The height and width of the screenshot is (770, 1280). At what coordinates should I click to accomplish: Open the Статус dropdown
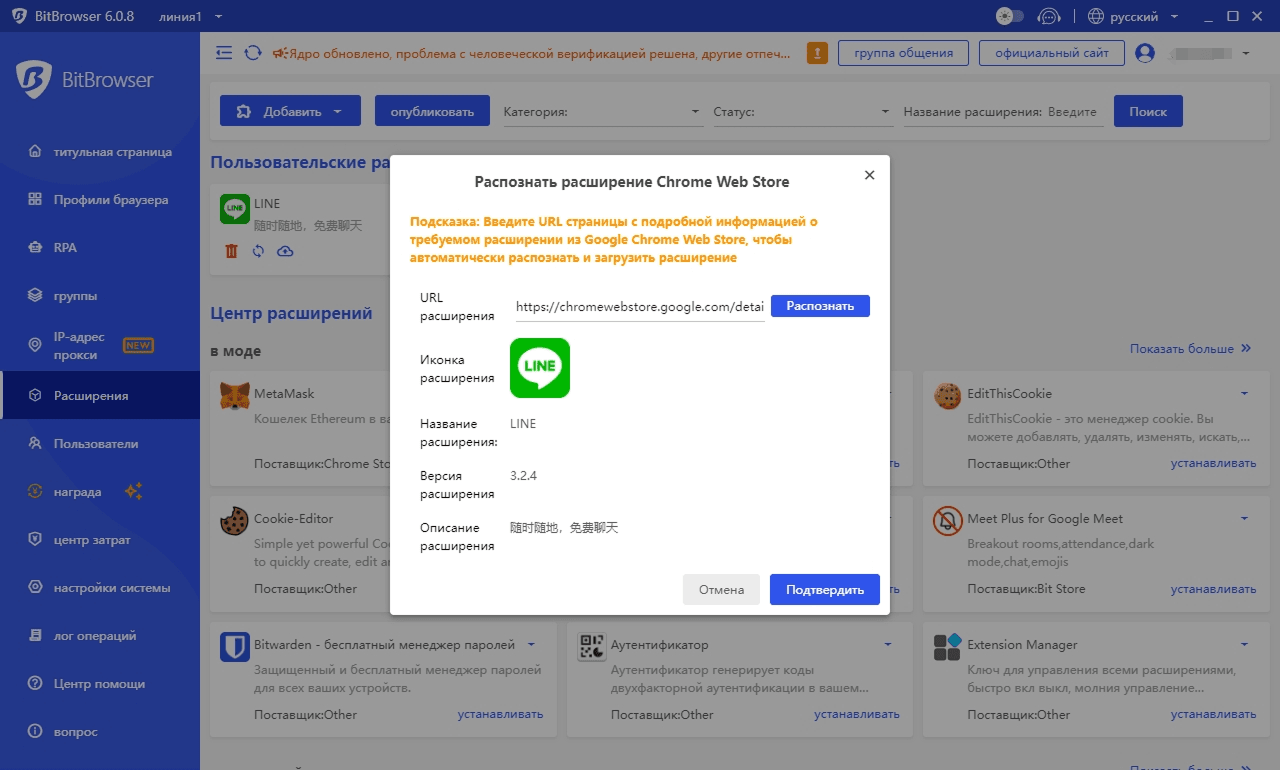point(802,112)
